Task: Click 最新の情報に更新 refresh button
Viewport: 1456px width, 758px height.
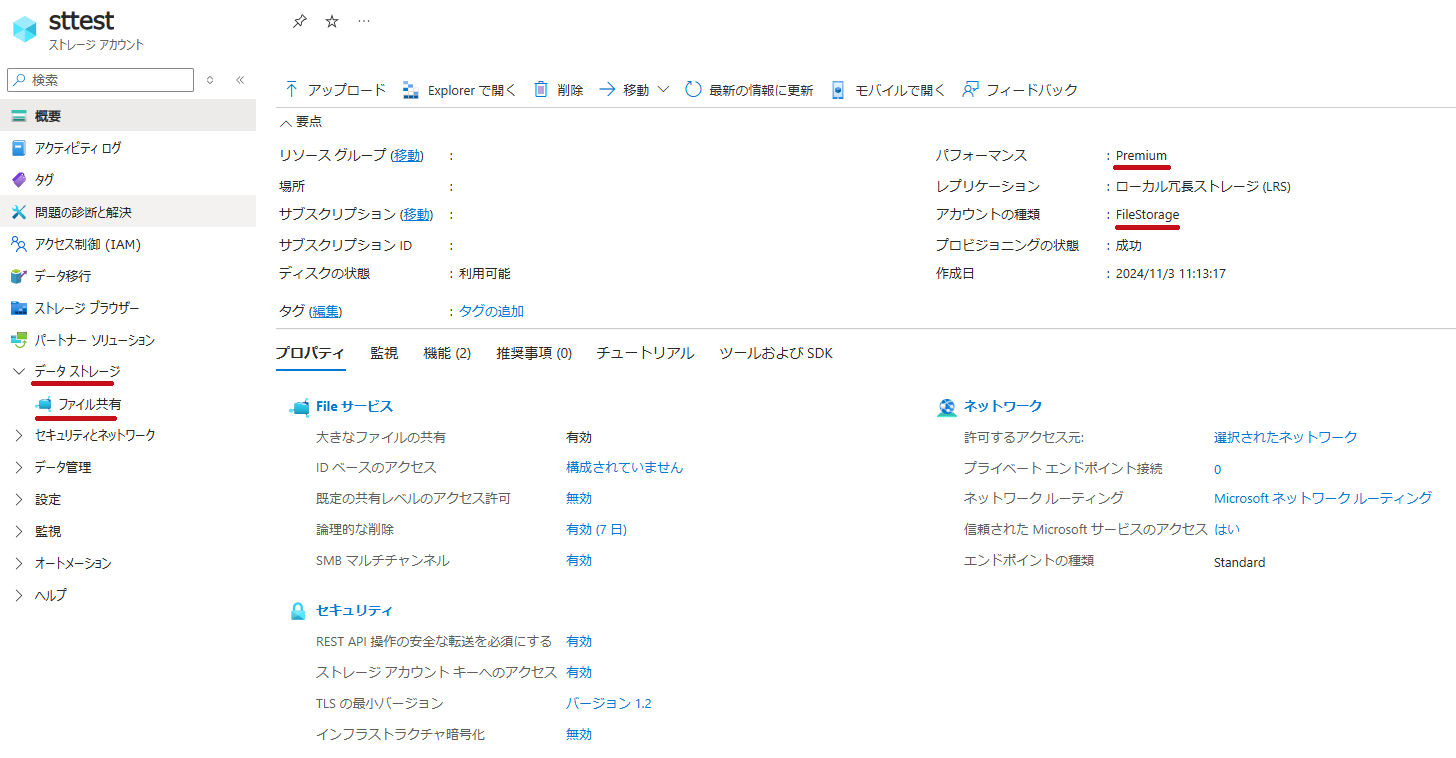Action: coord(749,90)
